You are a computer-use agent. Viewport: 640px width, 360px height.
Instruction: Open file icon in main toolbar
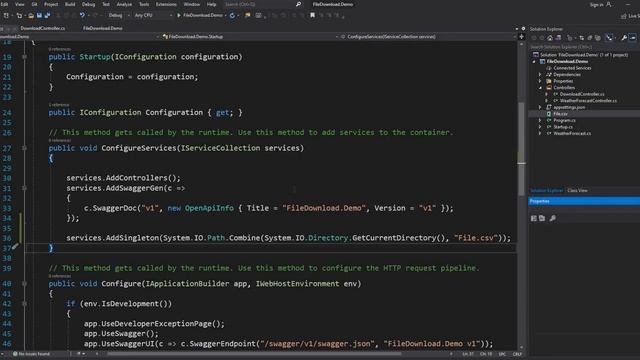[x=31, y=16]
